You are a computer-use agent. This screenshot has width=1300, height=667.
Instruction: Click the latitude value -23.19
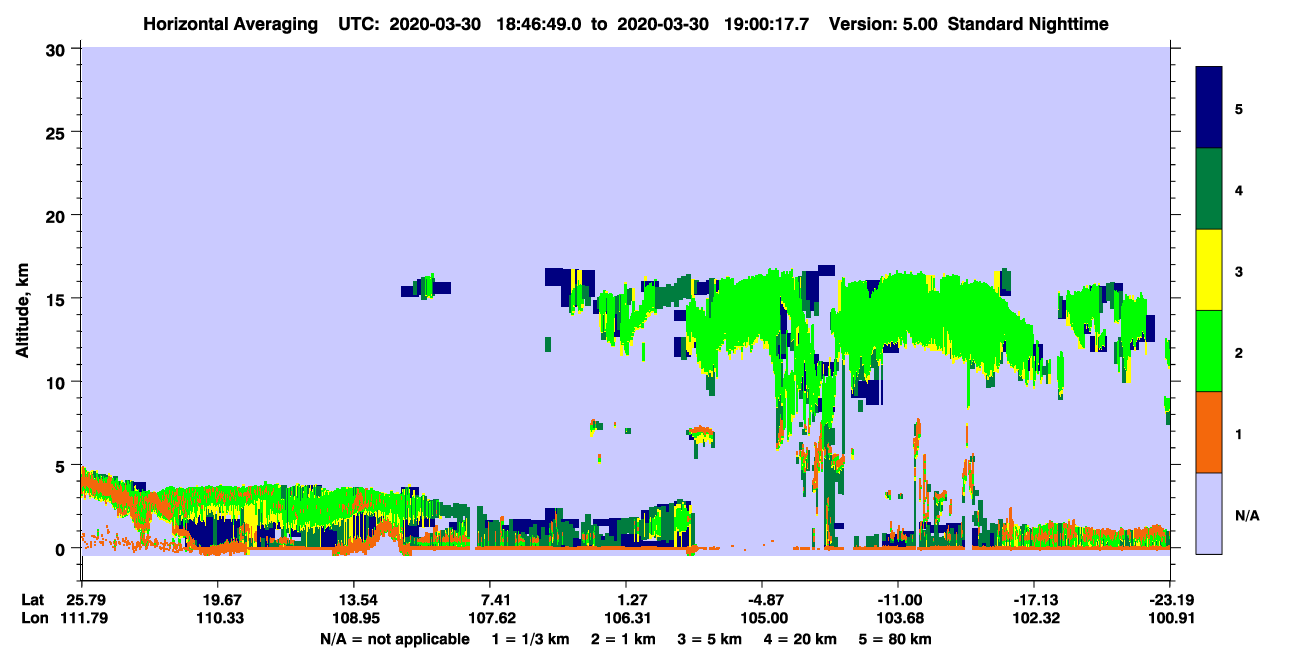[1170, 600]
